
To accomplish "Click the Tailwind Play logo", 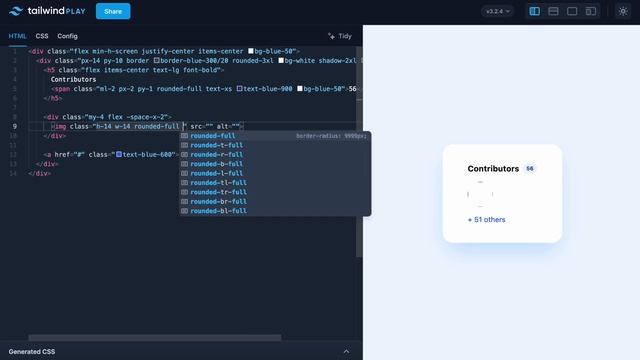I will pos(47,11).
